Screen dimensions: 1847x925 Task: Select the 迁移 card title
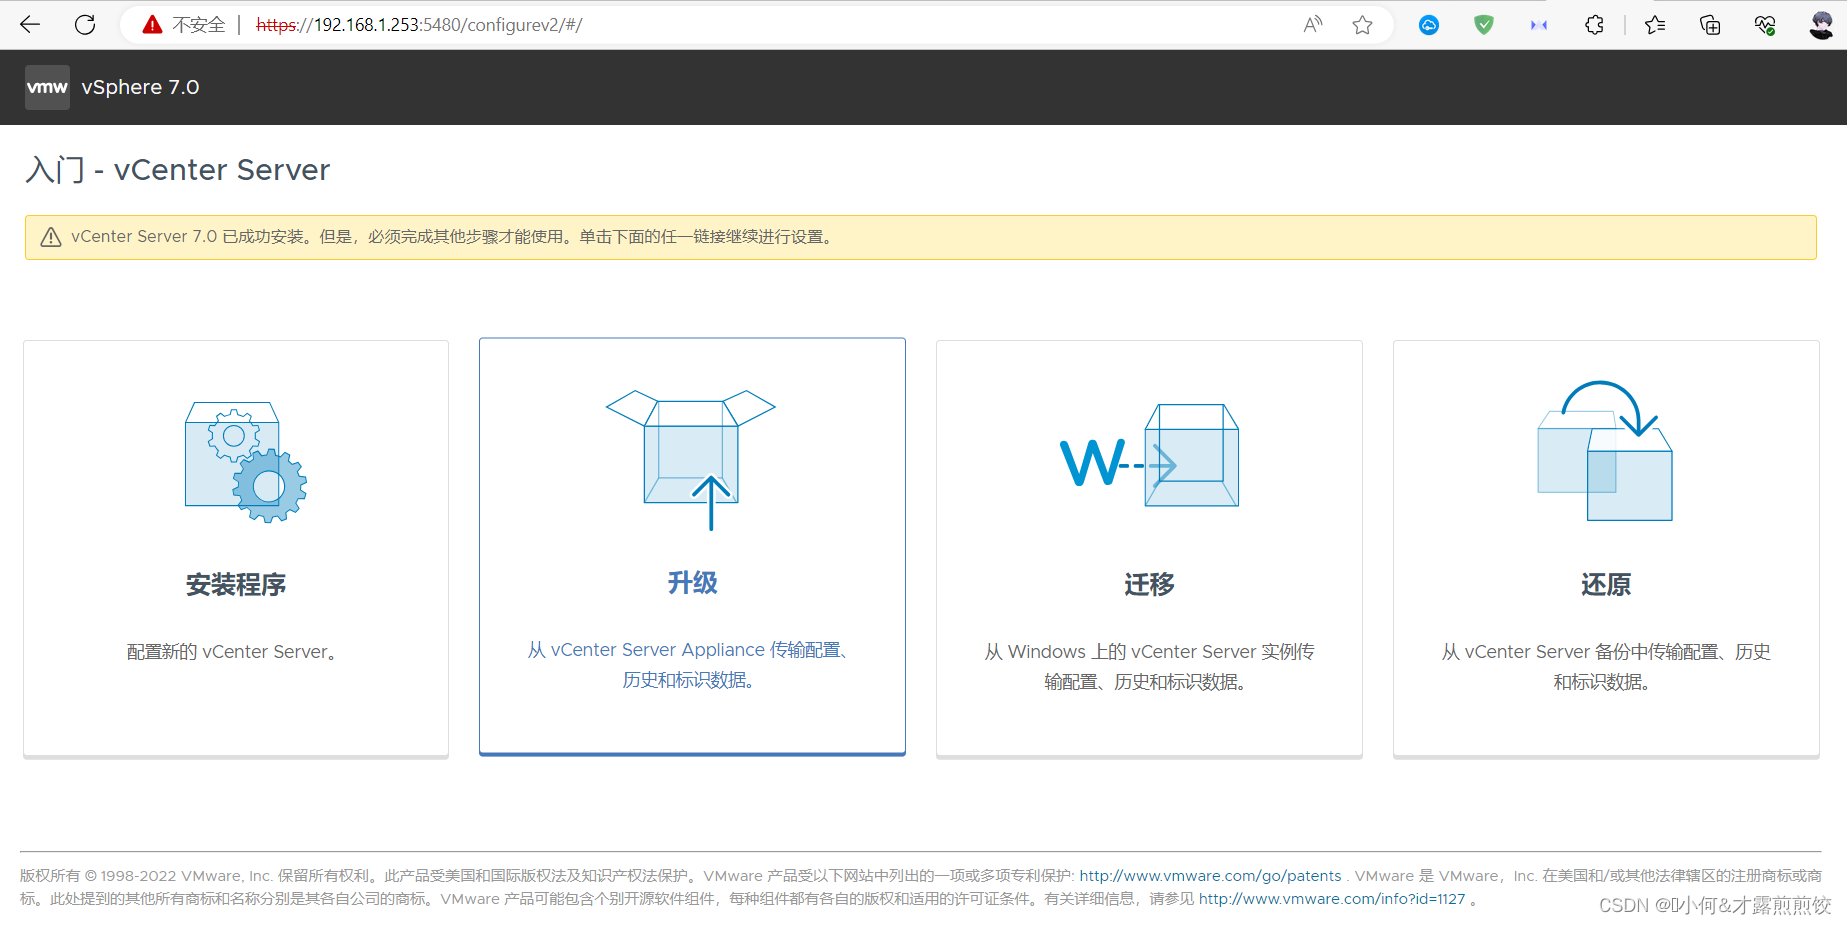click(x=1149, y=585)
